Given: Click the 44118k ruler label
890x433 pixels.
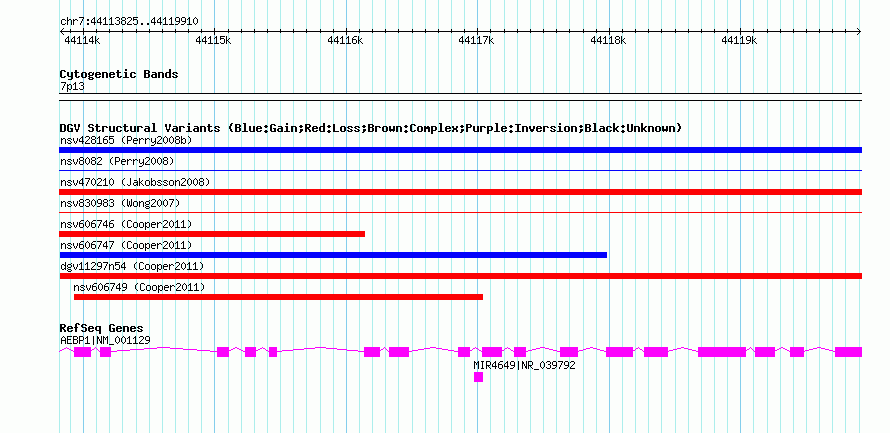Looking at the screenshot, I should (608, 40).
